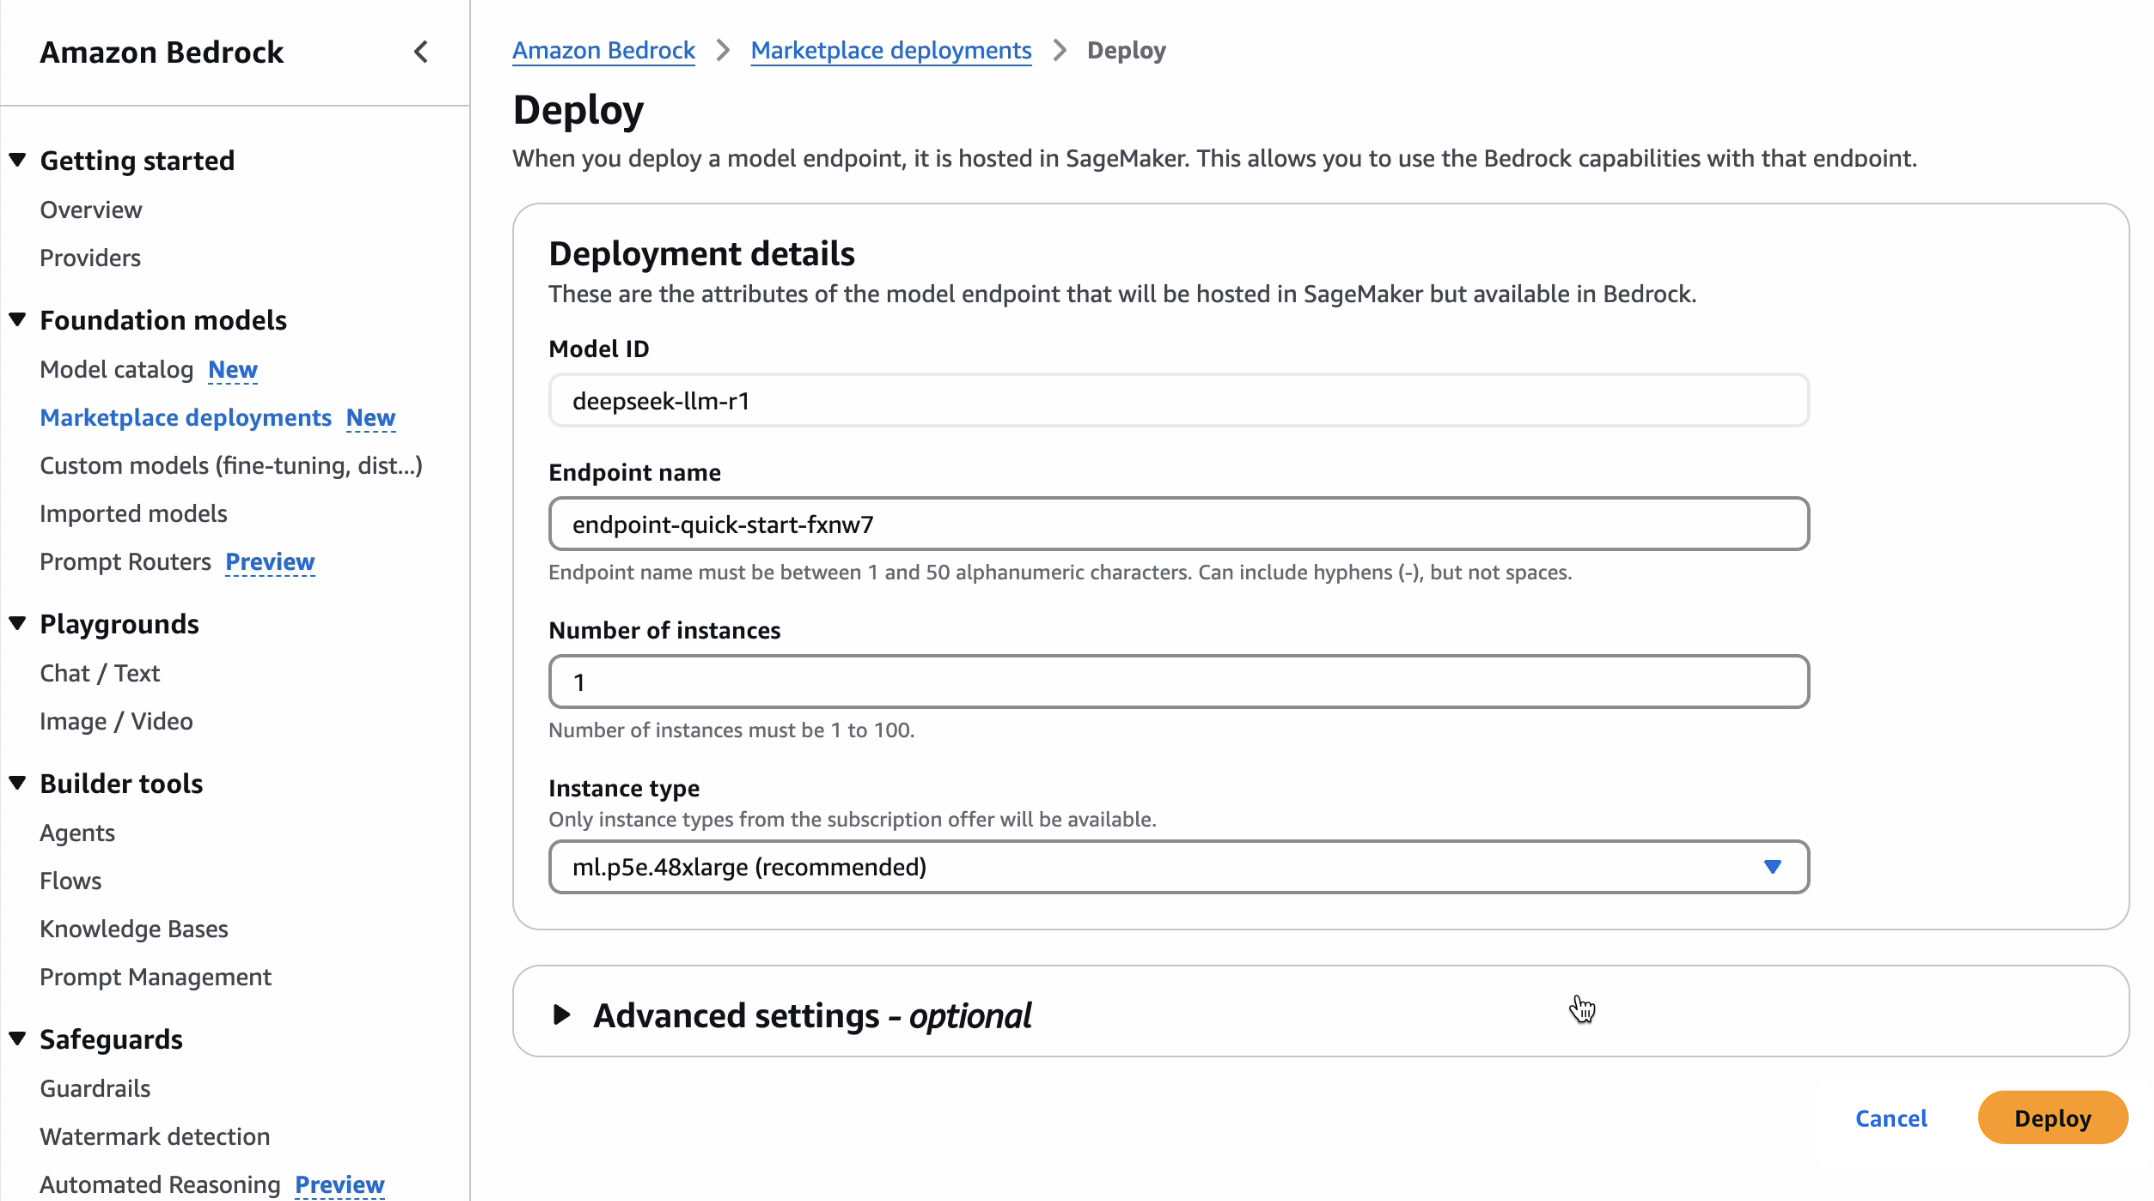Collapse the Playgrounds section arrow
The image size is (2154, 1201).
[x=18, y=624]
